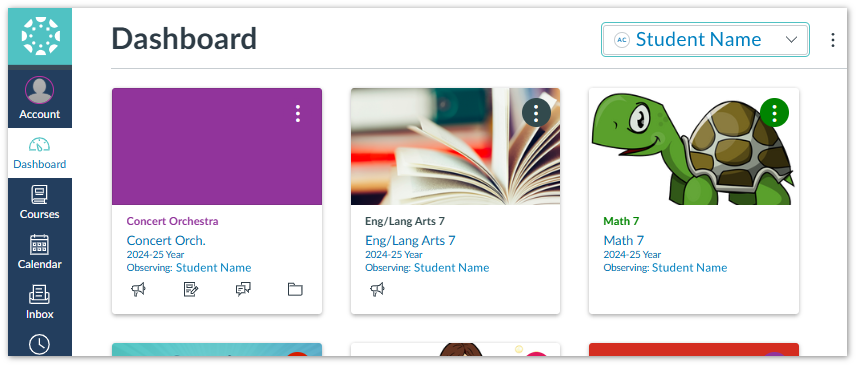Go to Courses in global navigation

click(x=40, y=202)
